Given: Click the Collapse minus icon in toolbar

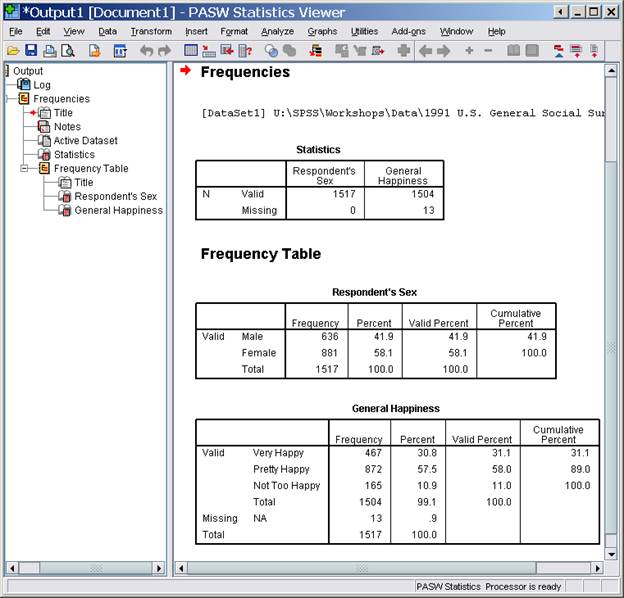Looking at the screenshot, I should click(488, 50).
